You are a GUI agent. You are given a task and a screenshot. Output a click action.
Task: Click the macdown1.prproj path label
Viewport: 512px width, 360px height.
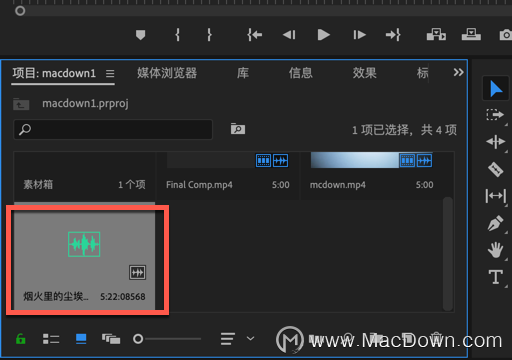[x=85, y=104]
